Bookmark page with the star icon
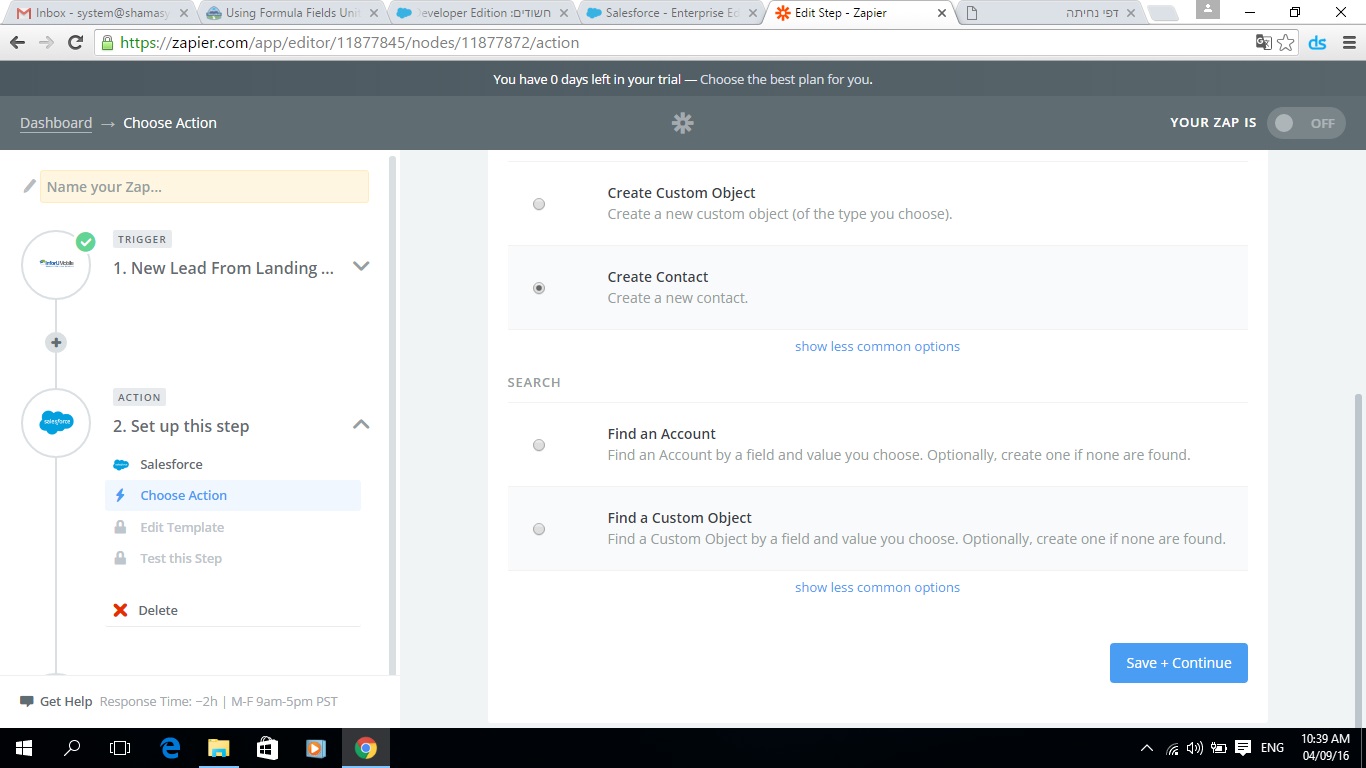Viewport: 1366px width, 768px height. click(x=1286, y=43)
